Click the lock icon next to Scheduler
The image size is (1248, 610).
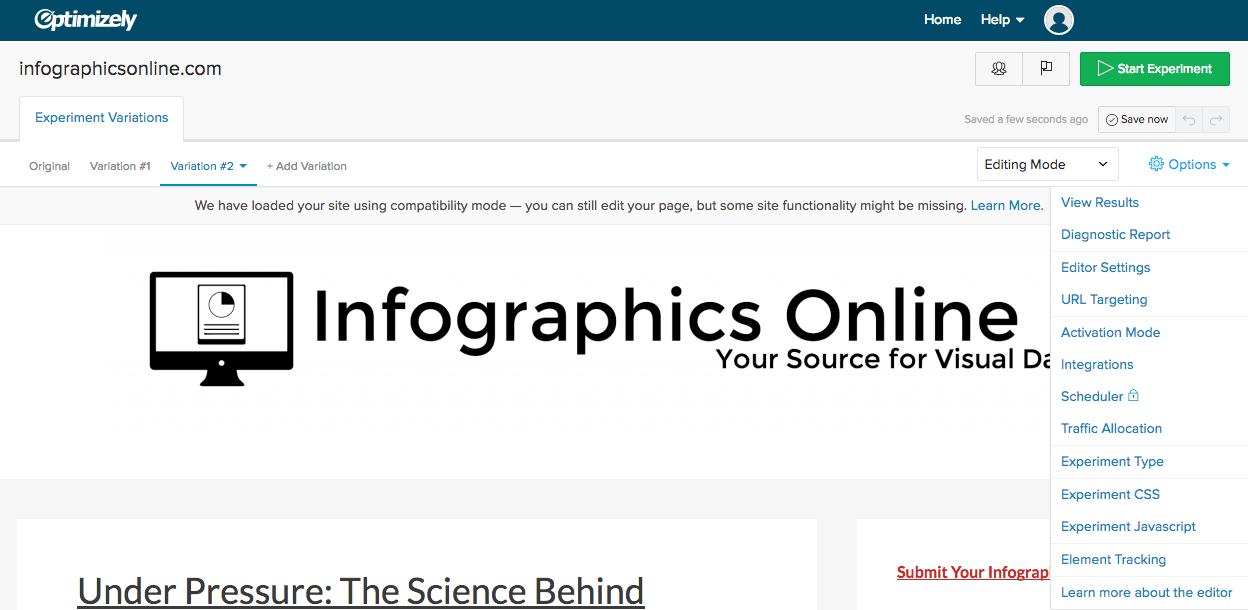(1133, 396)
